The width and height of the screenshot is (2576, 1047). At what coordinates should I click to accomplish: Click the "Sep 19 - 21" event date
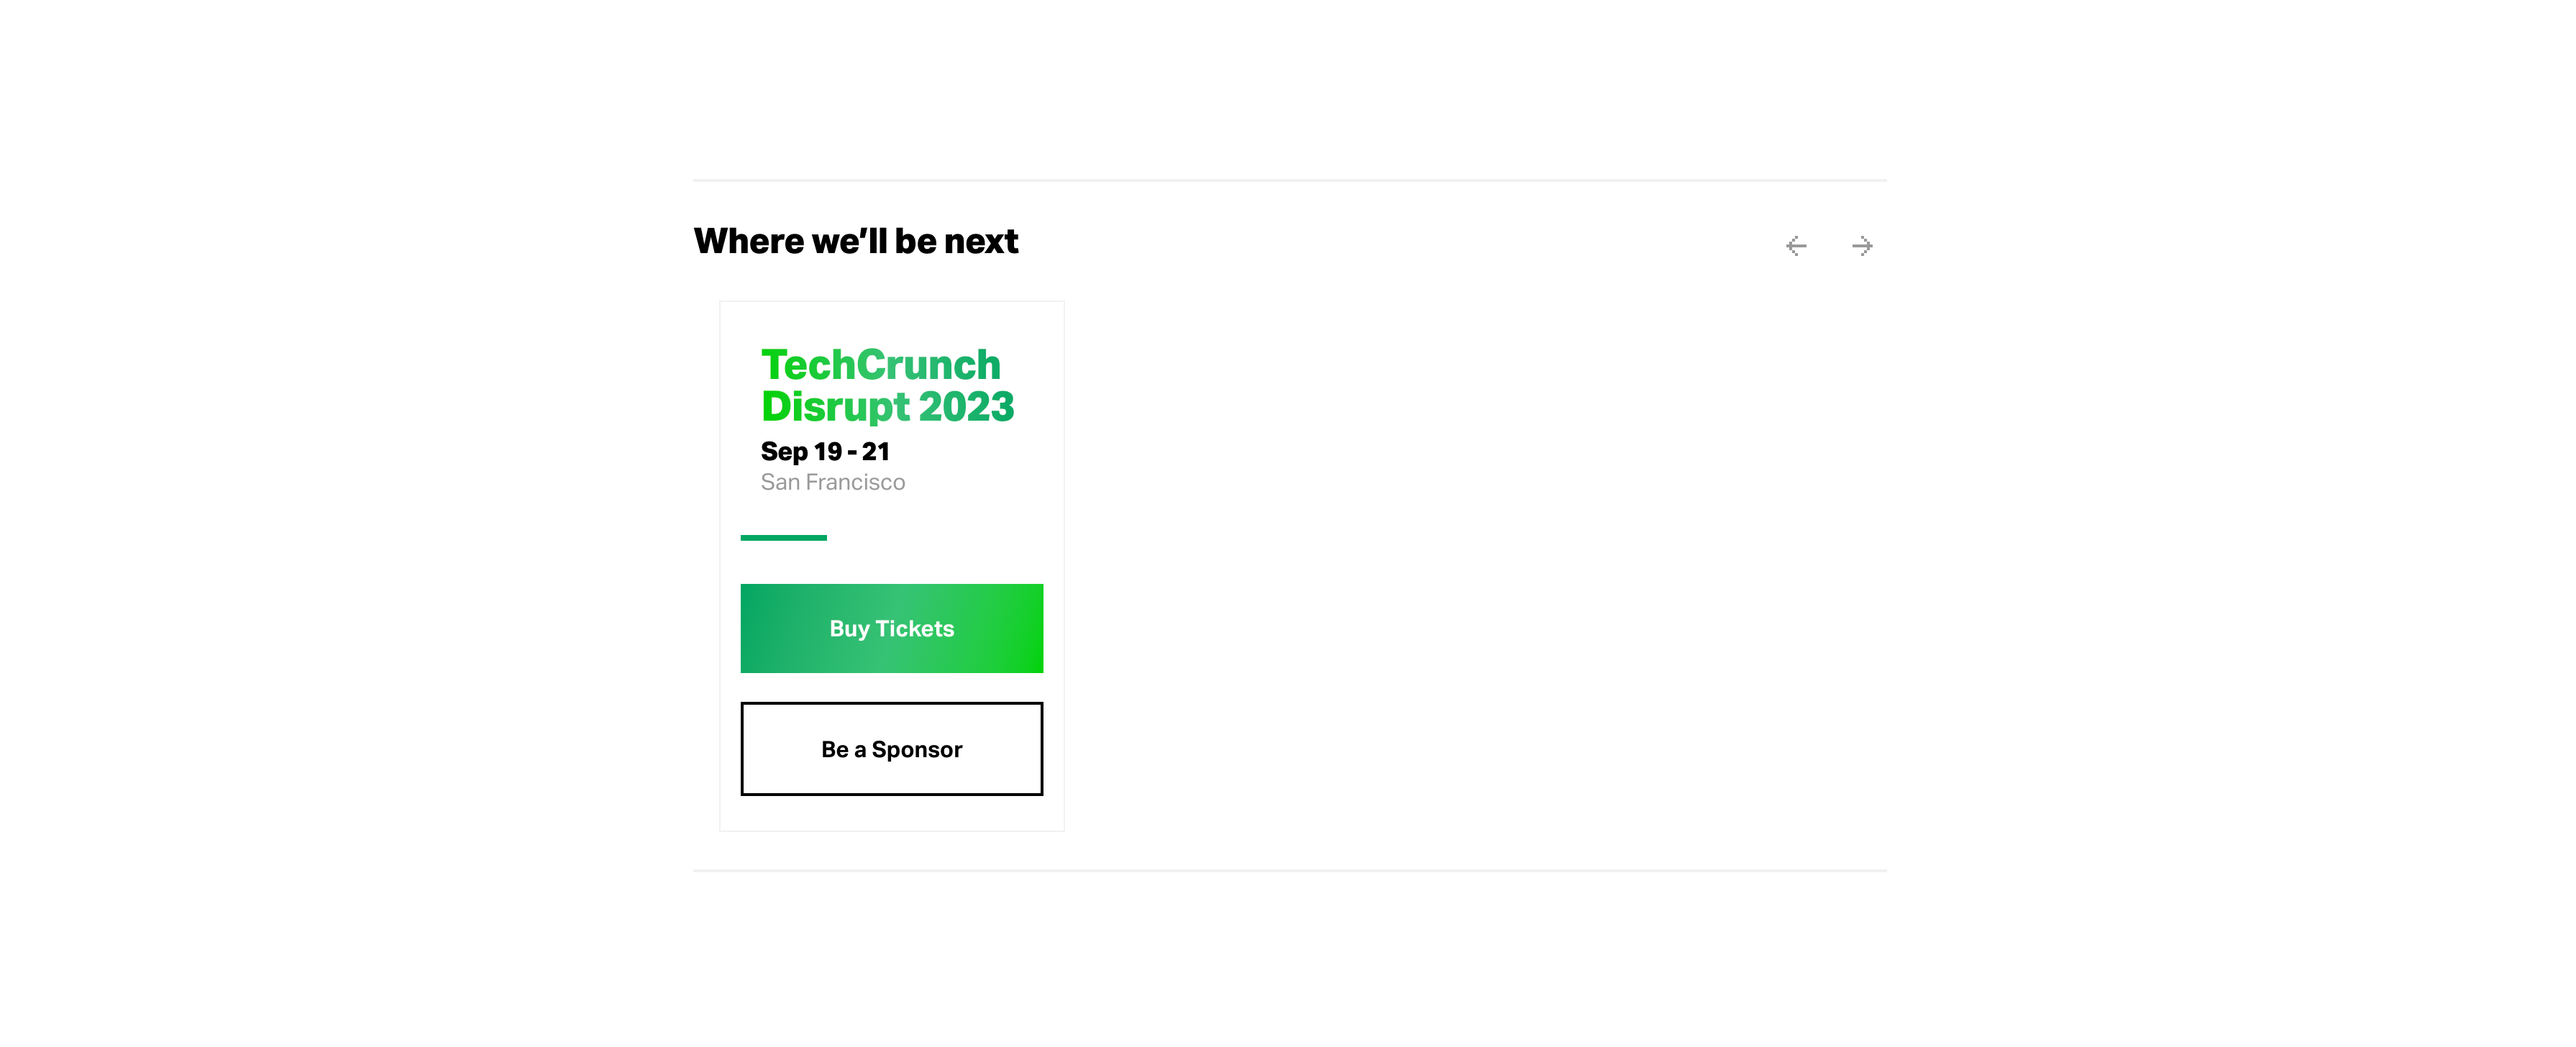pos(825,452)
